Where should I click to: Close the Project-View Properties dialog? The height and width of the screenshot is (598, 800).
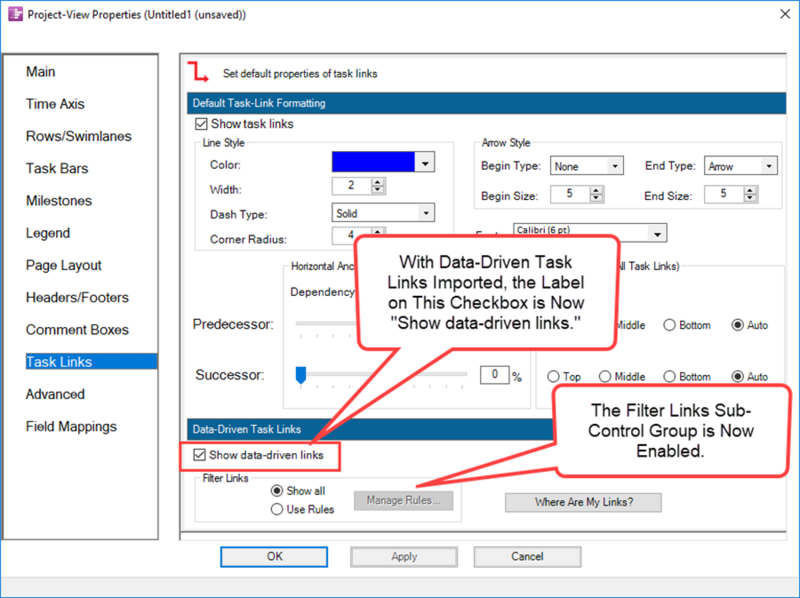785,14
